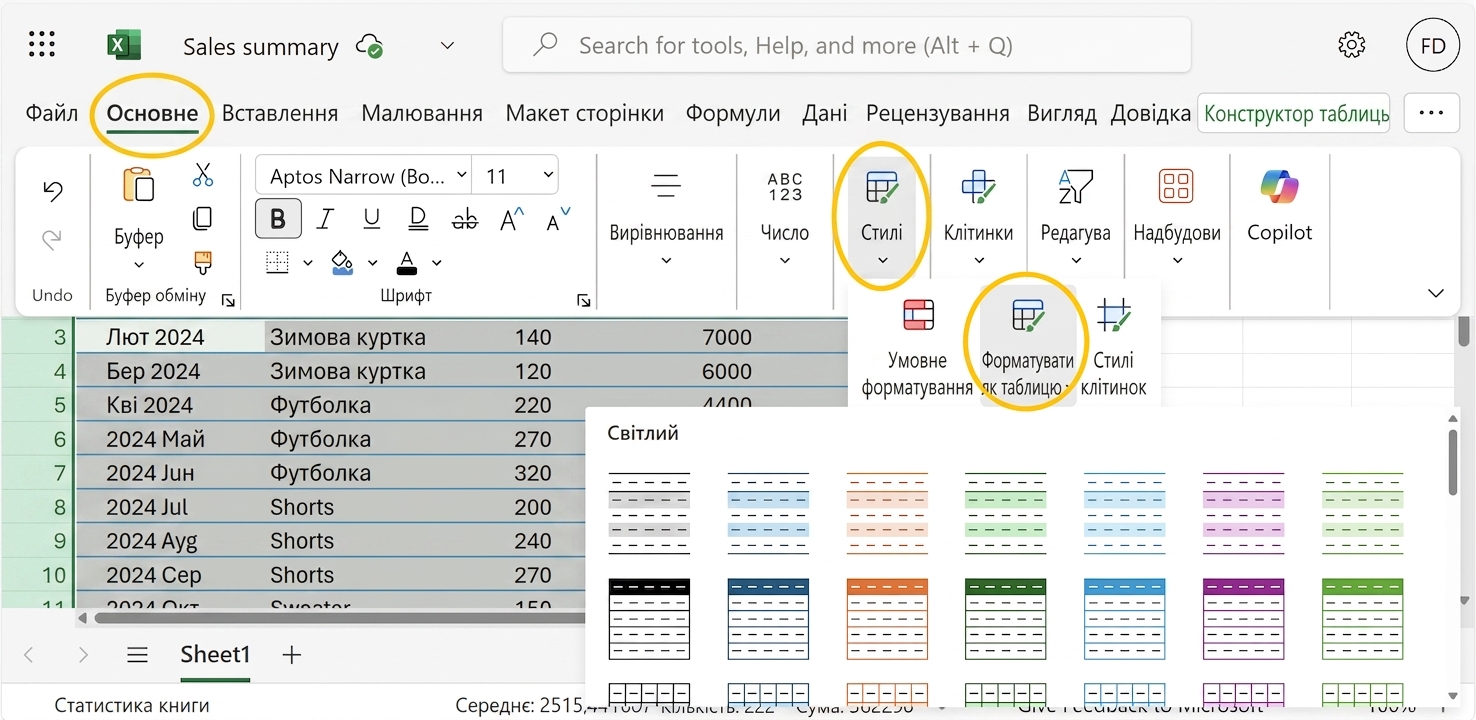
Task: Open Стилі клітинок cell styles
Action: pyautogui.click(x=1113, y=346)
